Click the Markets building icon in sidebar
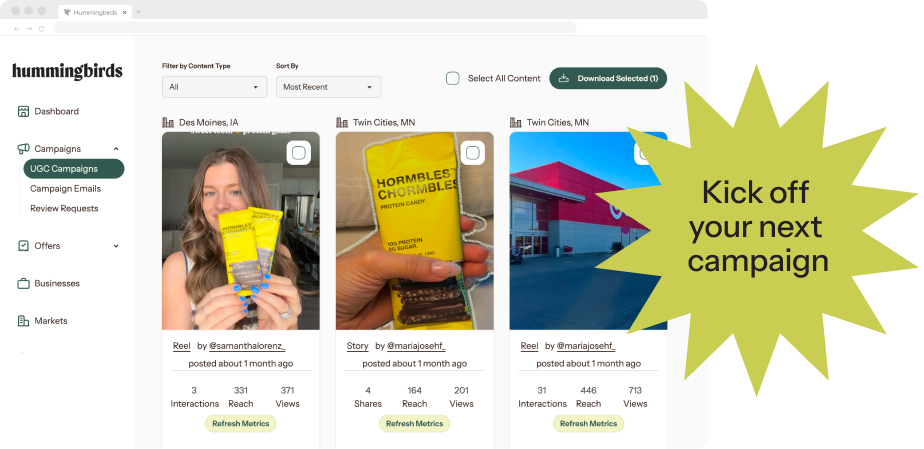Viewport: 924px width, 449px height. [x=23, y=321]
